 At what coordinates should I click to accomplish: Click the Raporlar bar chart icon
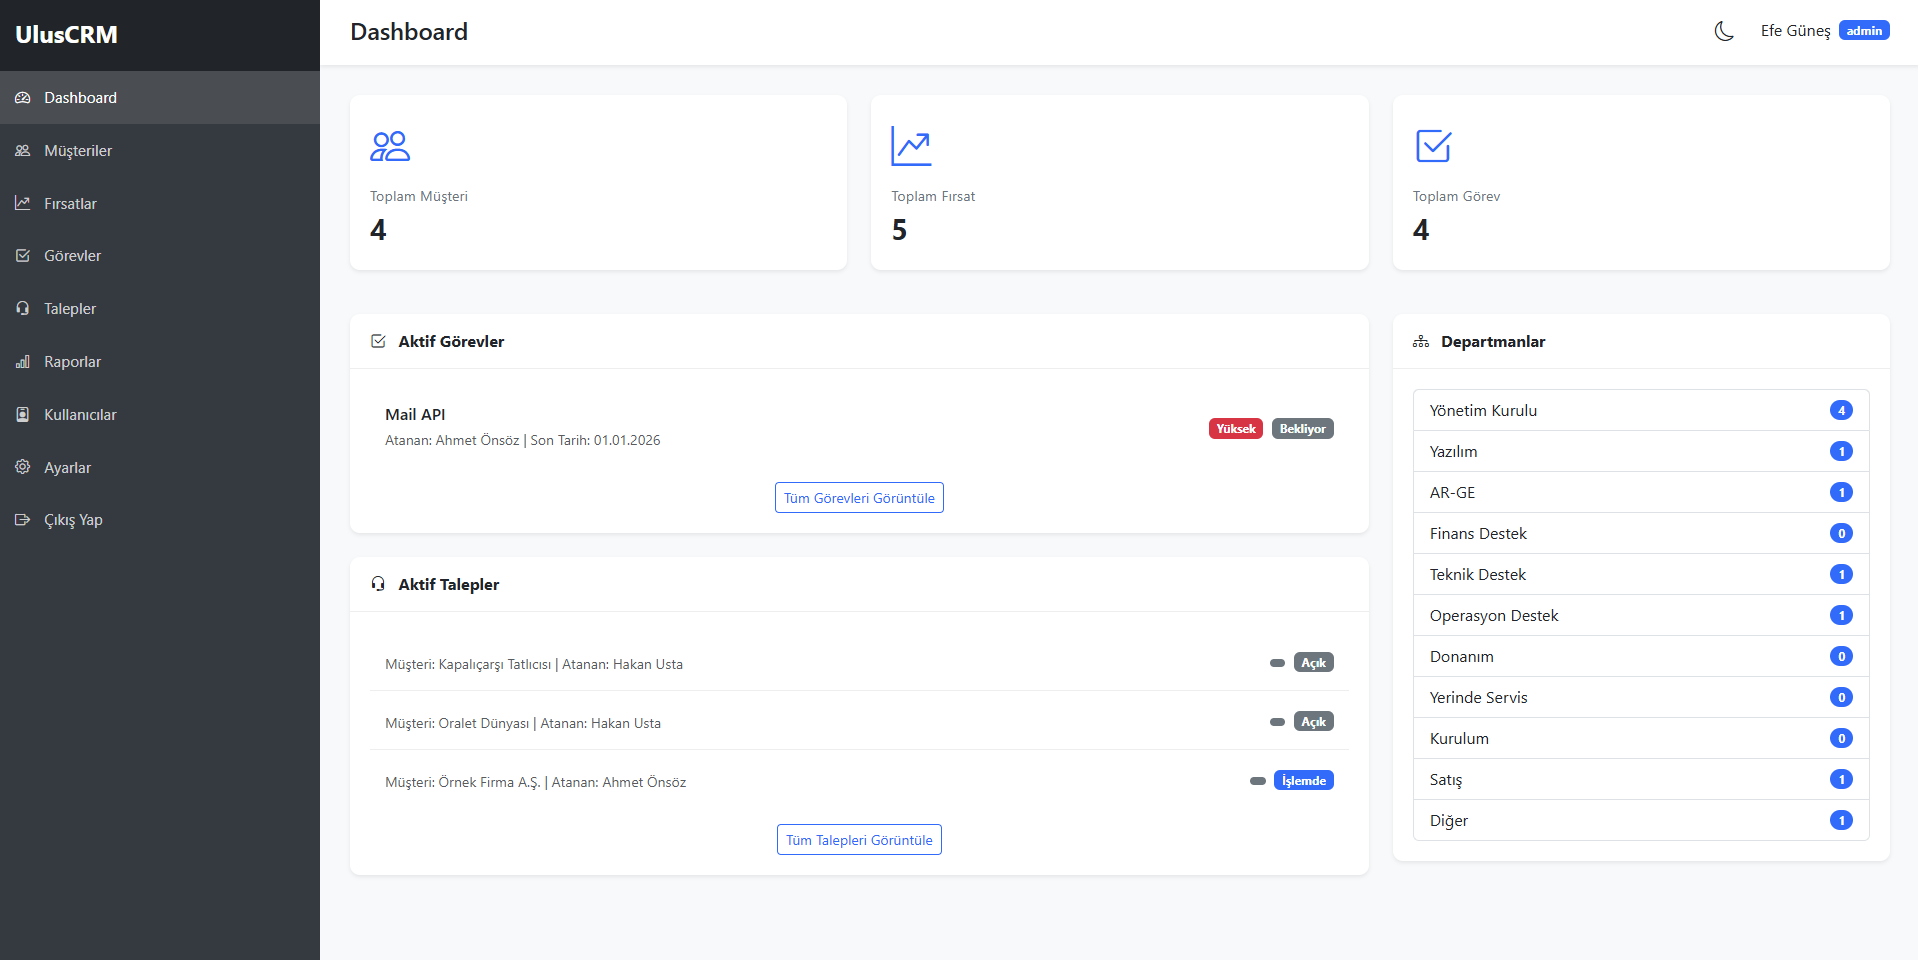tap(23, 362)
